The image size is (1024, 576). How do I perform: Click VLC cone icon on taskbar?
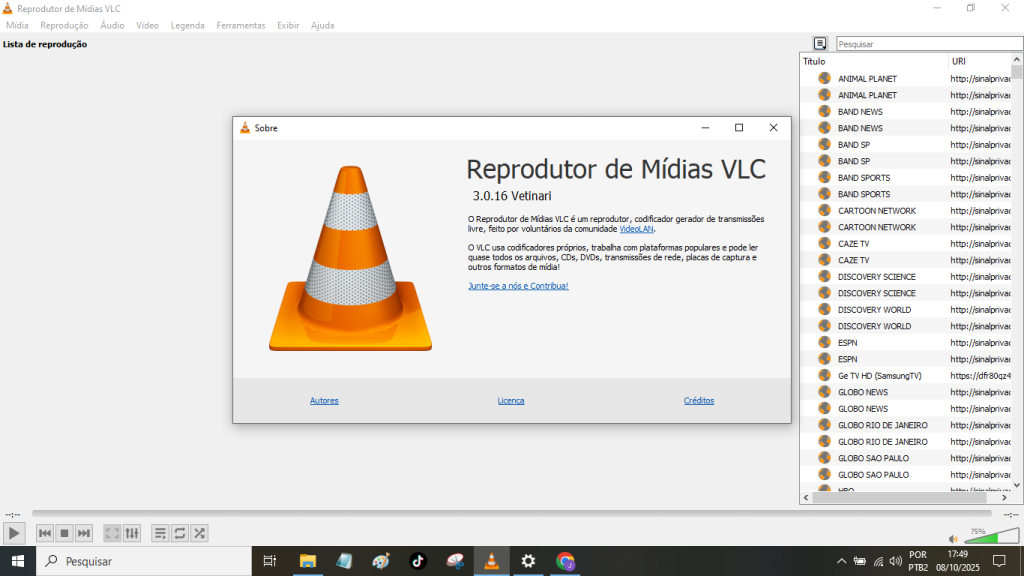(x=491, y=561)
